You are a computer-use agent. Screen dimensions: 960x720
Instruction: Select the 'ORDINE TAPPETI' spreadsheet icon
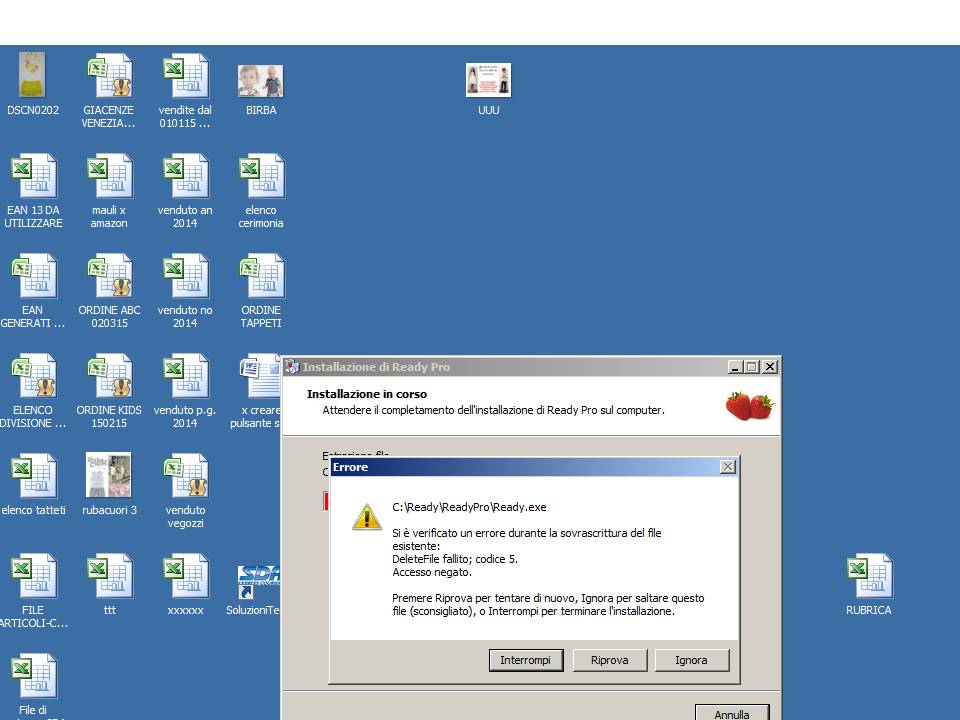(x=261, y=276)
